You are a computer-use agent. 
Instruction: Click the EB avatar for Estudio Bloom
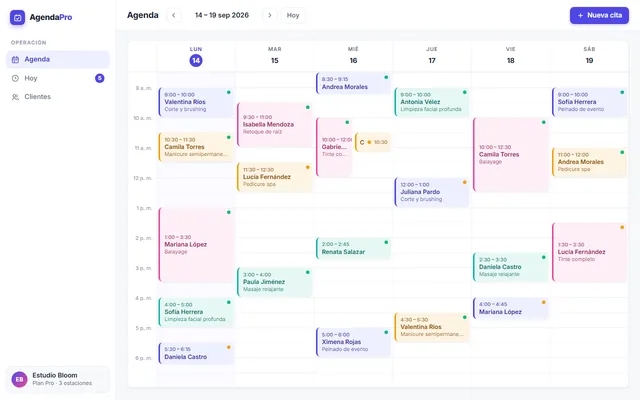(19, 379)
